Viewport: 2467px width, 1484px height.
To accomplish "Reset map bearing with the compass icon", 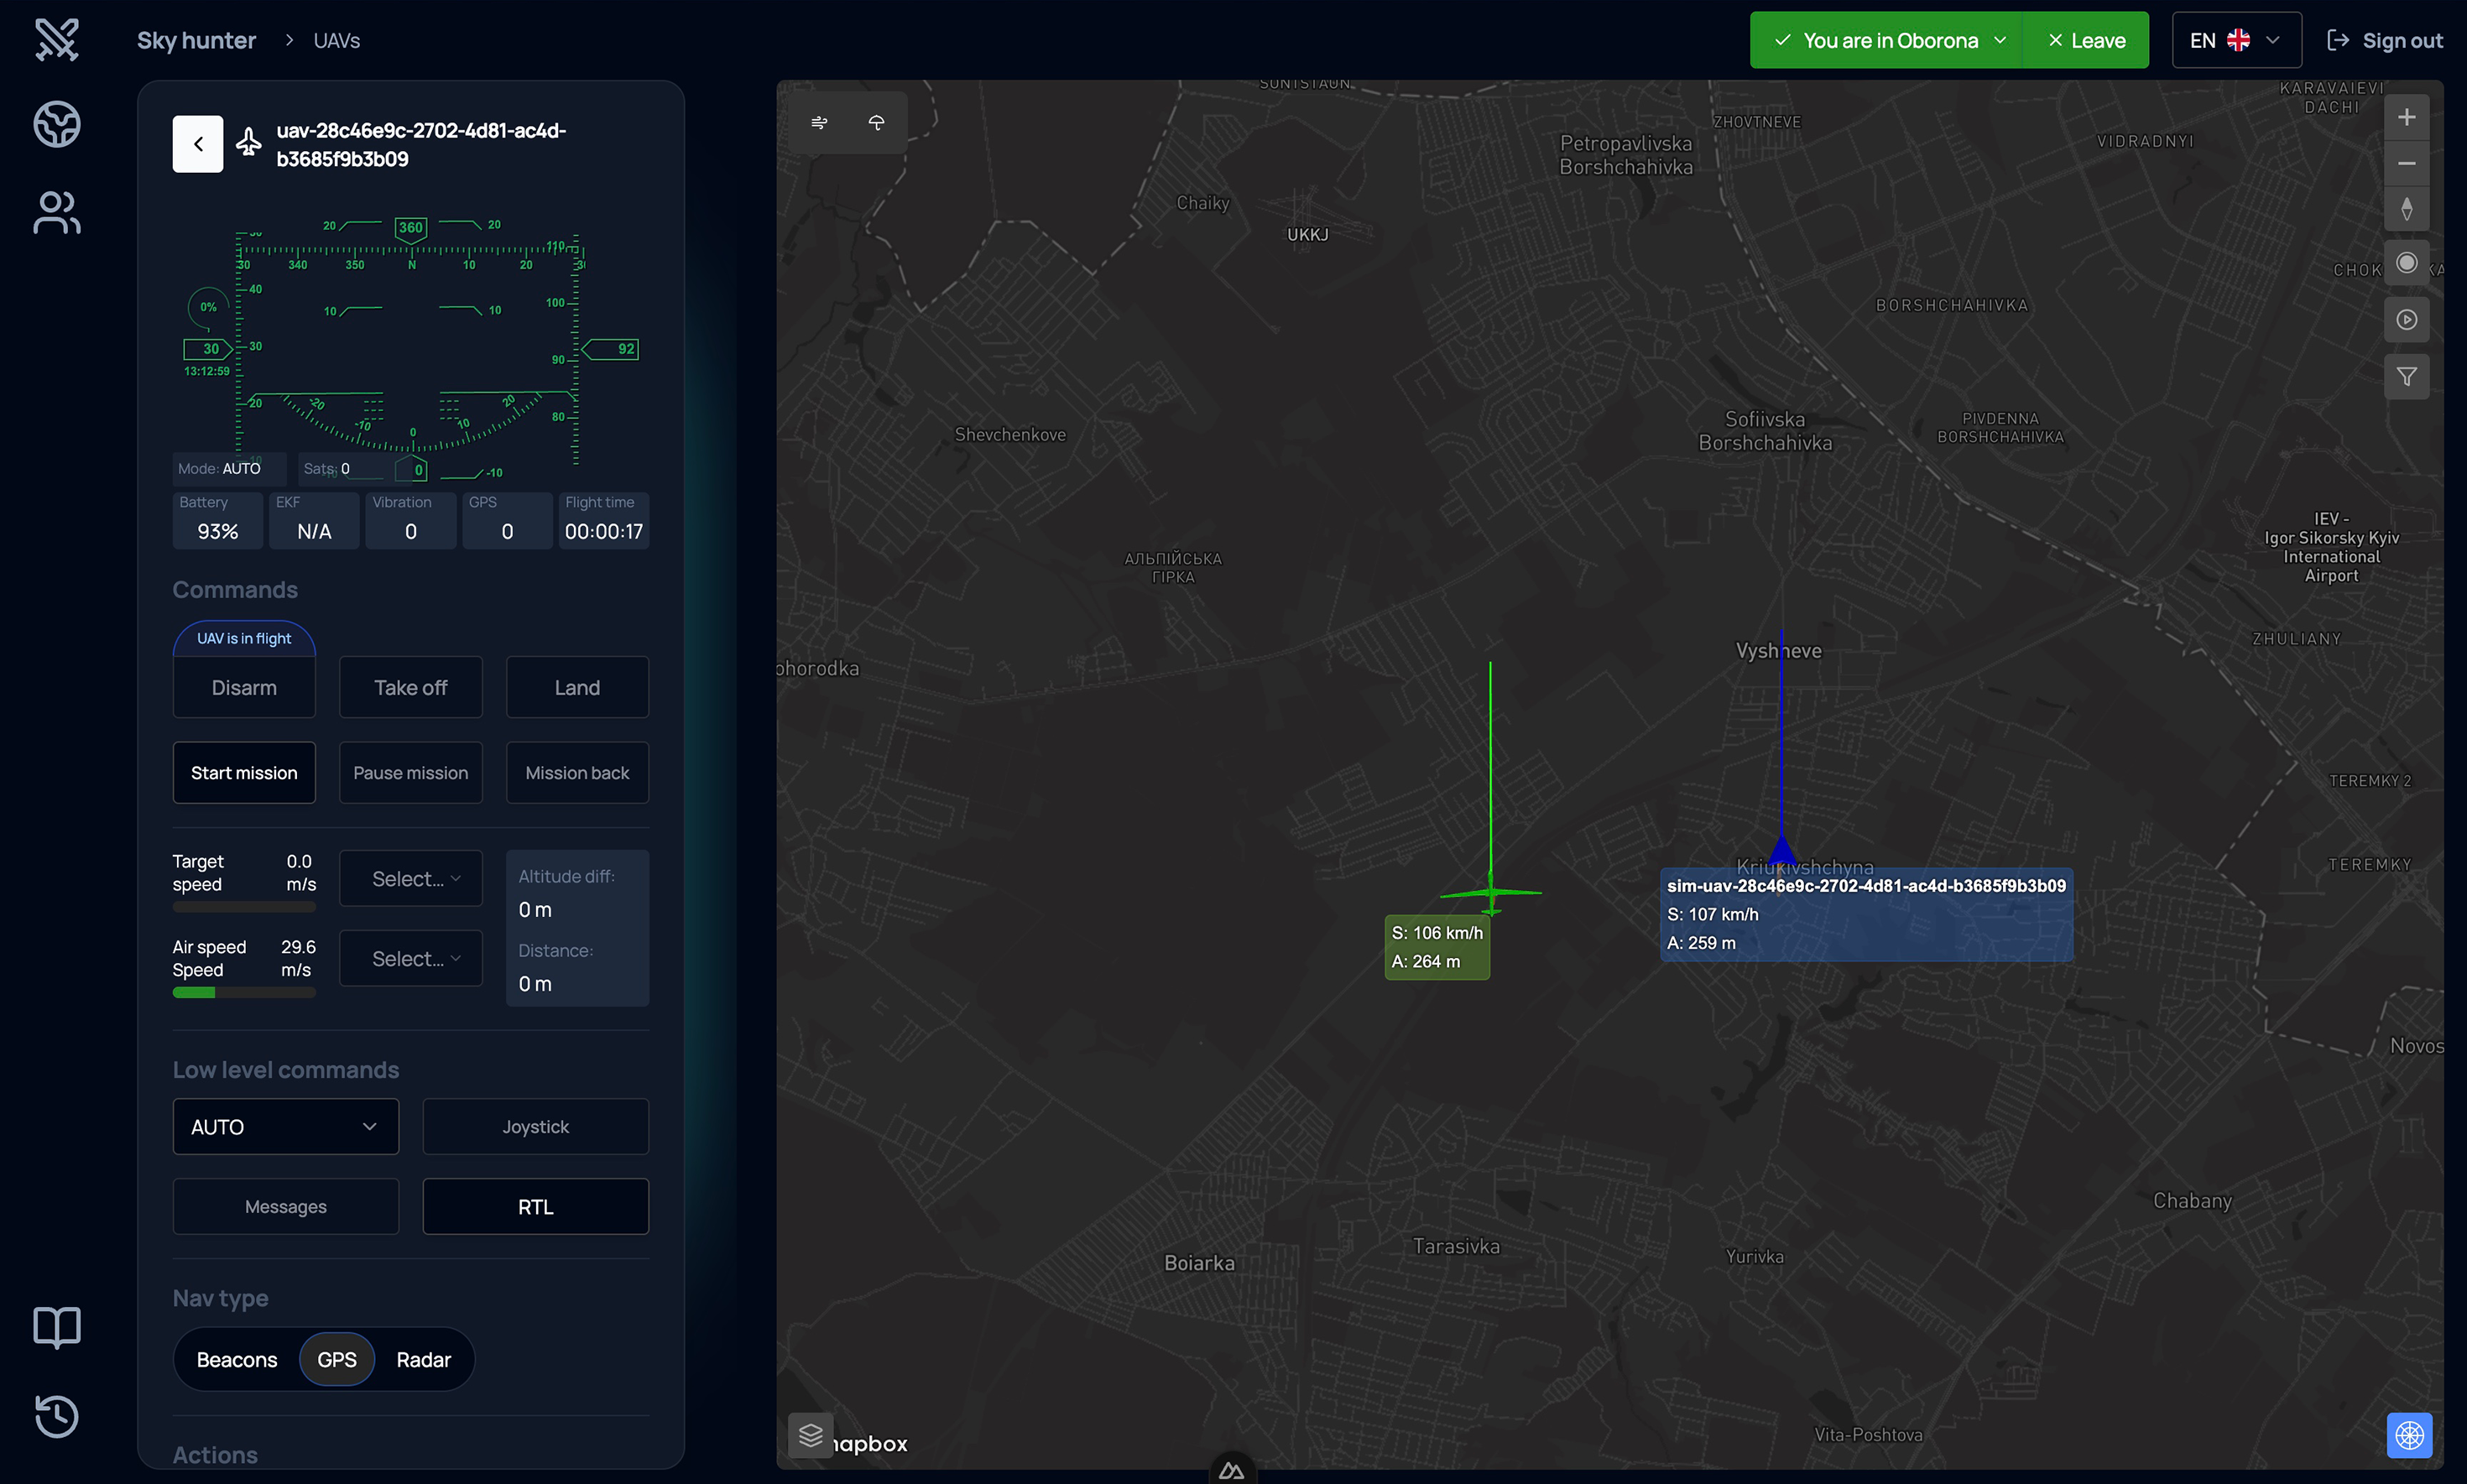I will pyautogui.click(x=2406, y=209).
